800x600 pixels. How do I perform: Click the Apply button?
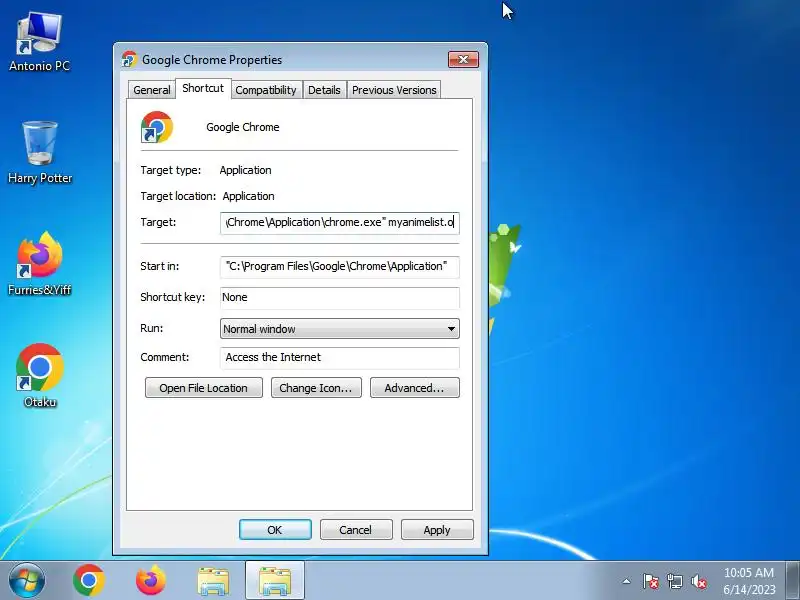(437, 530)
